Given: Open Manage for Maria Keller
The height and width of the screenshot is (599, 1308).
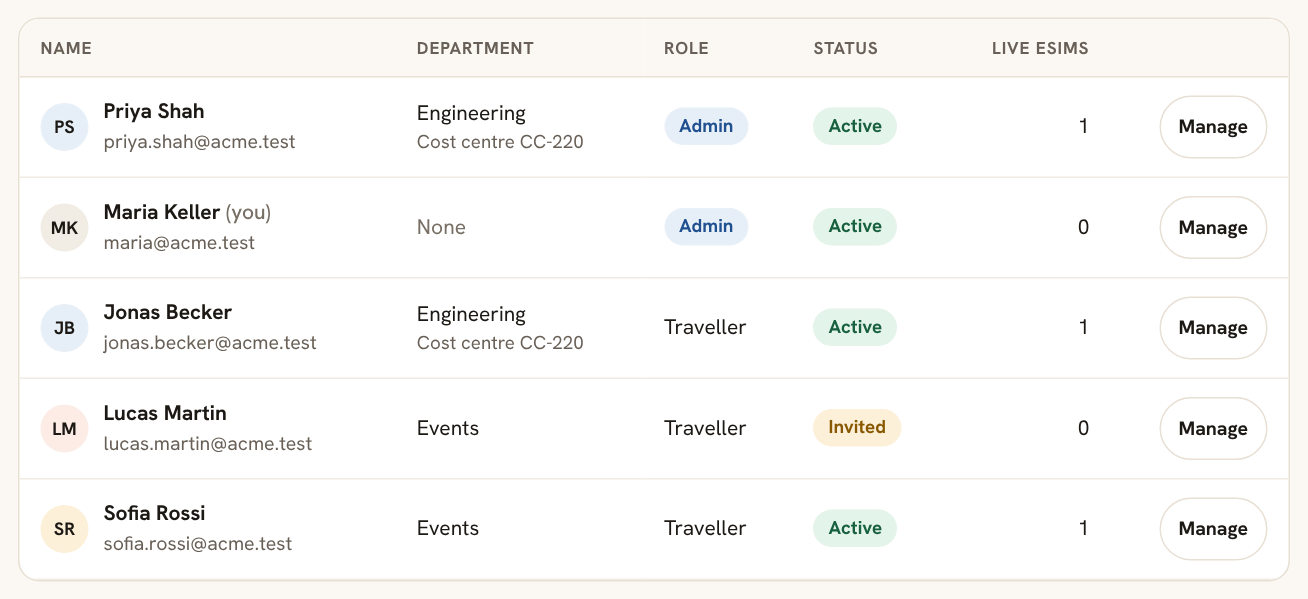Looking at the screenshot, I should (1213, 228).
